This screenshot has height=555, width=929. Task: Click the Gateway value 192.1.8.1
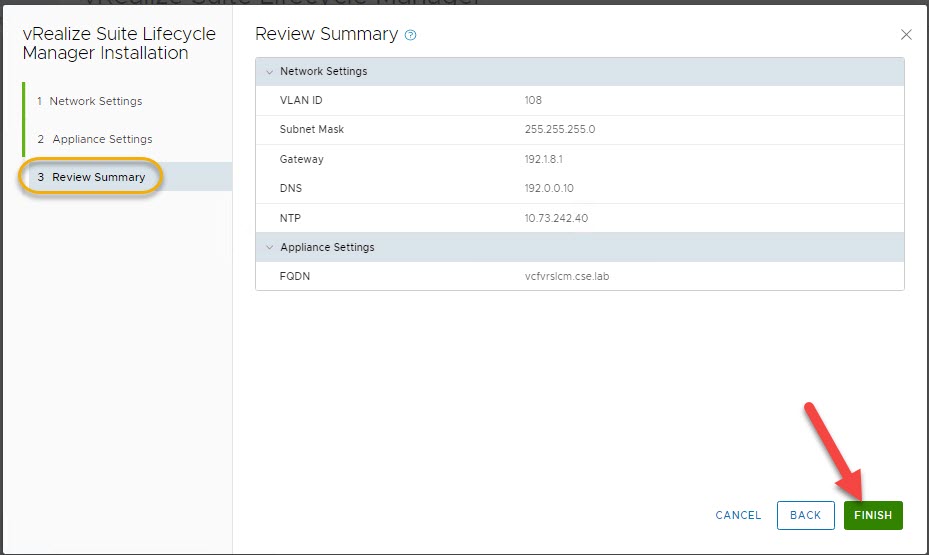click(548, 159)
